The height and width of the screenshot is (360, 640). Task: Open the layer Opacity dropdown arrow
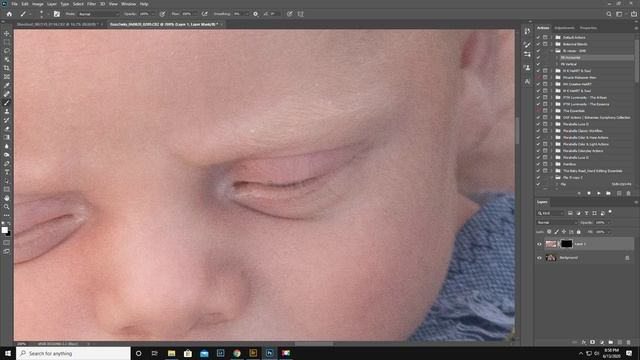pos(609,222)
